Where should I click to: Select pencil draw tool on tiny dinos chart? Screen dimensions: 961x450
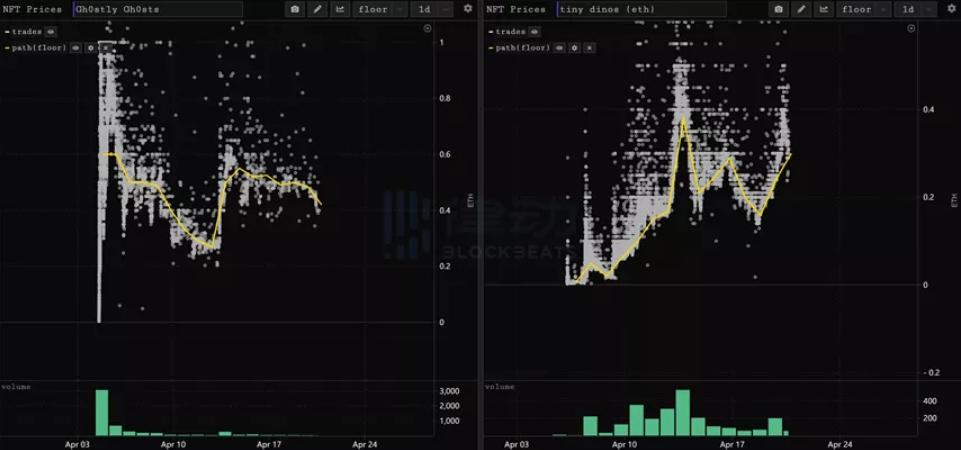click(802, 9)
